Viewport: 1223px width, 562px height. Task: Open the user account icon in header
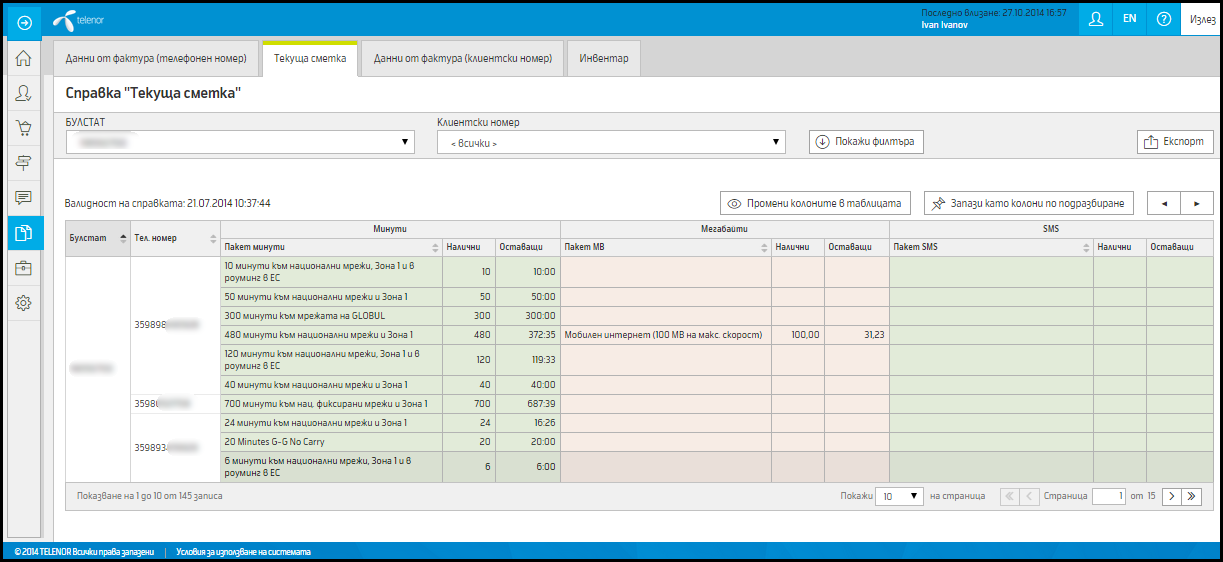pyautogui.click(x=1096, y=19)
